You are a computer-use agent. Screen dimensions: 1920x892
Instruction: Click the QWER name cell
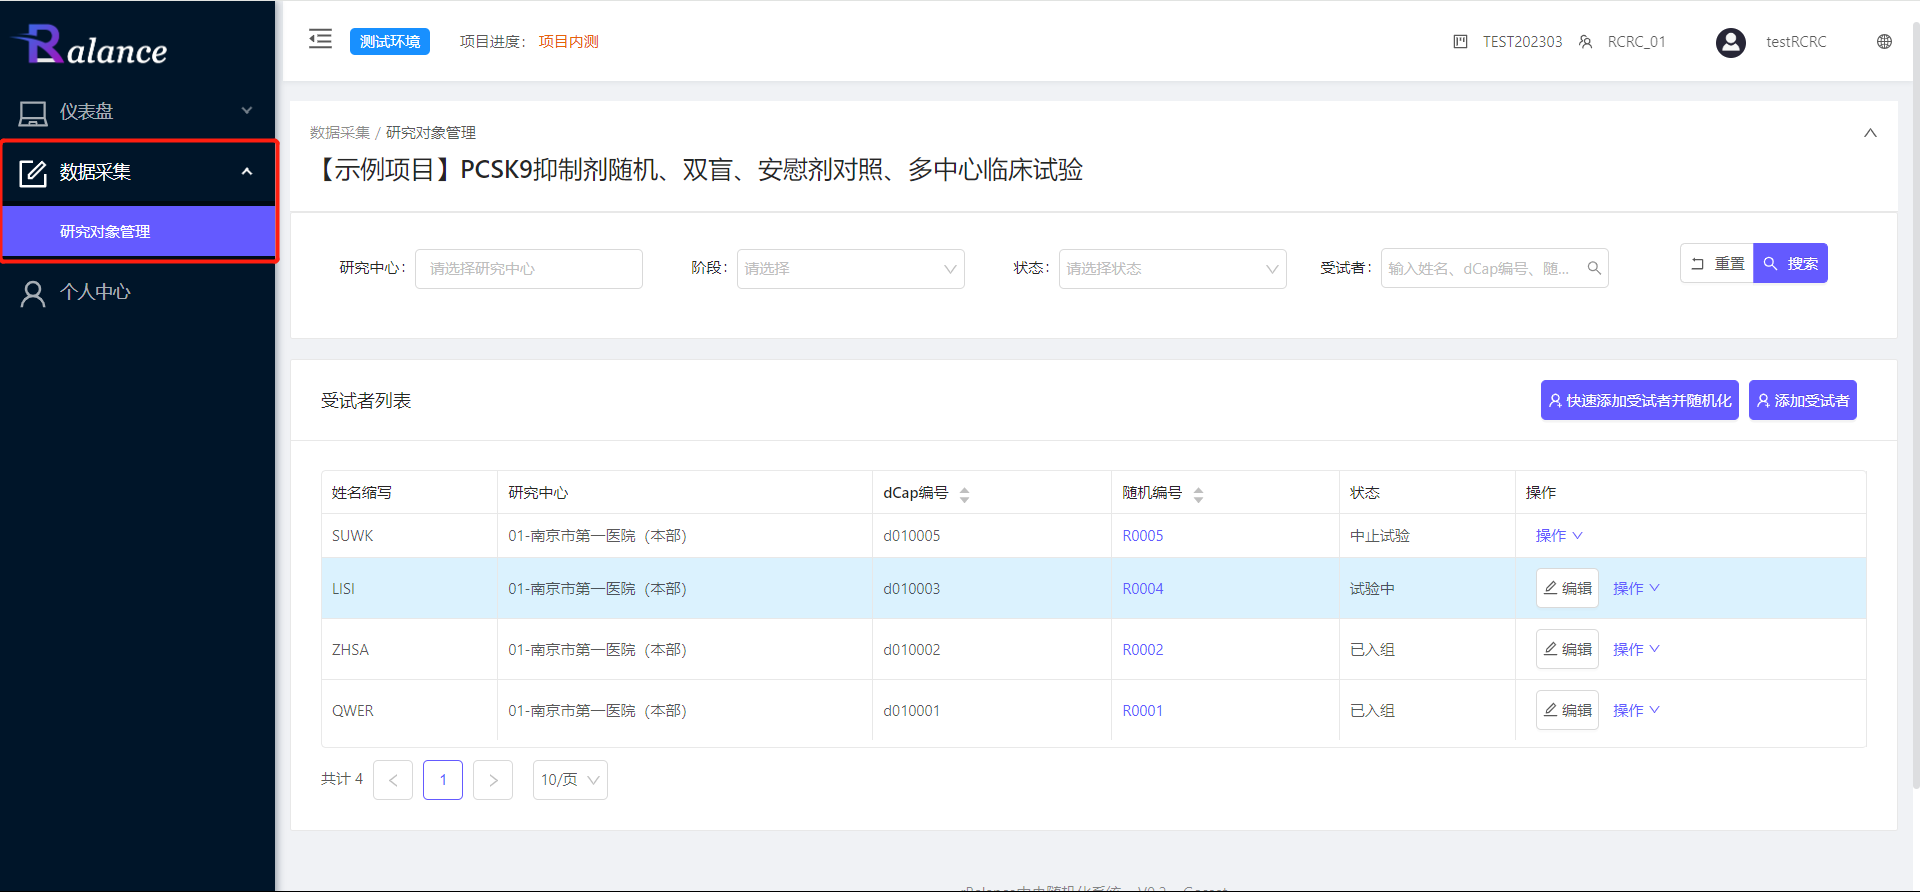coord(409,711)
